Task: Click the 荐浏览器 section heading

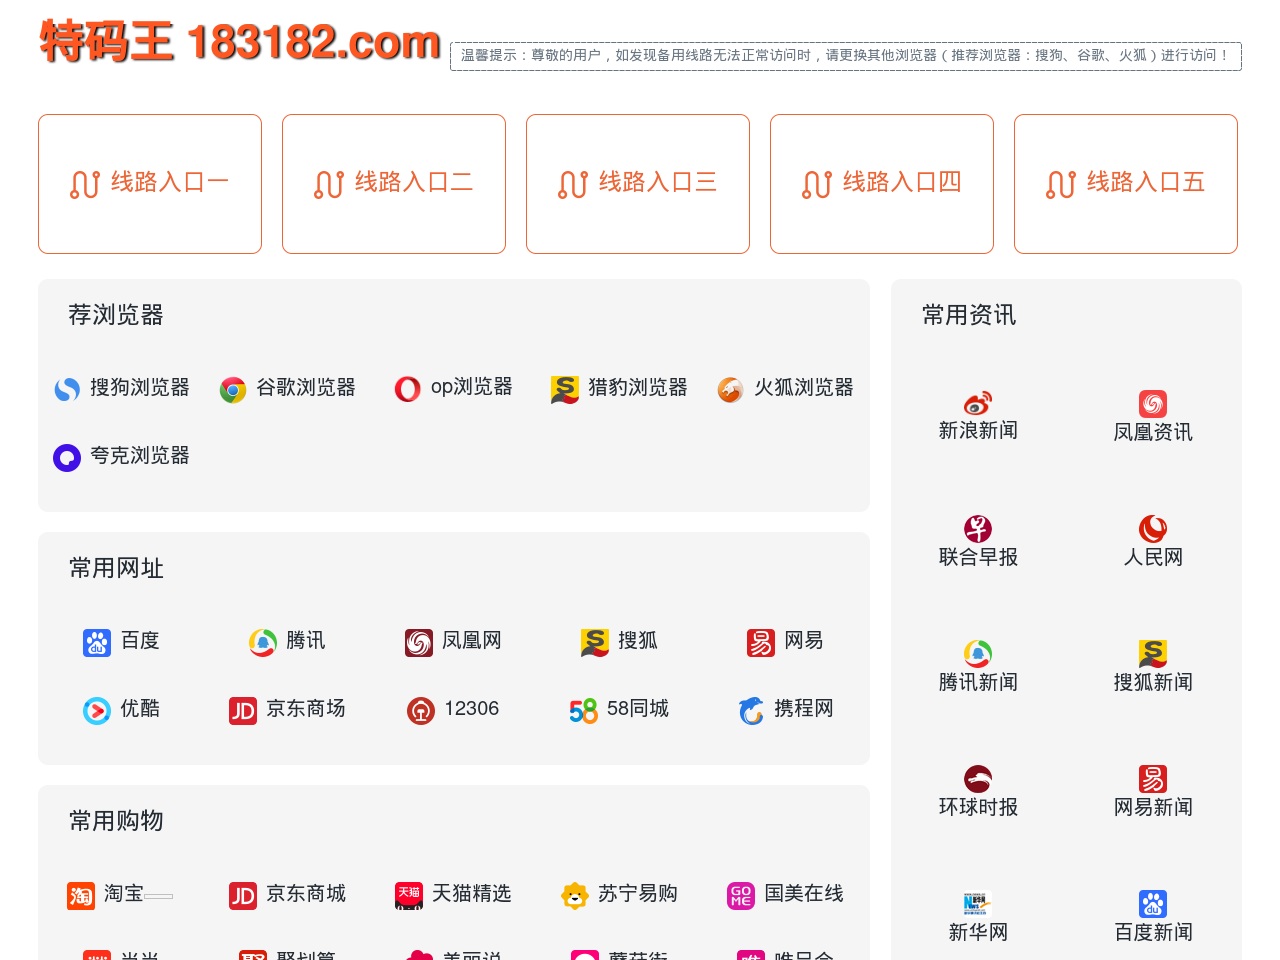Action: 116,315
